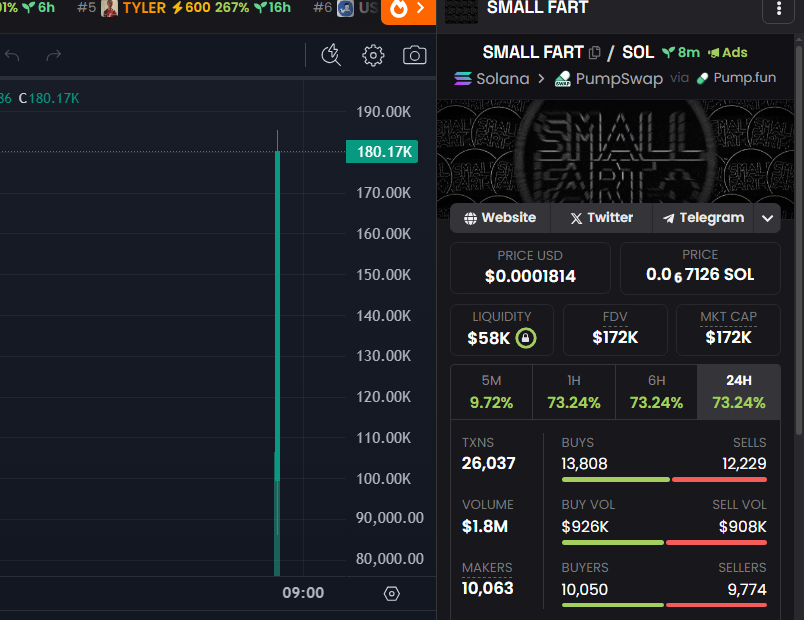
Task: Click the SOL quote token name
Action: tap(638, 52)
